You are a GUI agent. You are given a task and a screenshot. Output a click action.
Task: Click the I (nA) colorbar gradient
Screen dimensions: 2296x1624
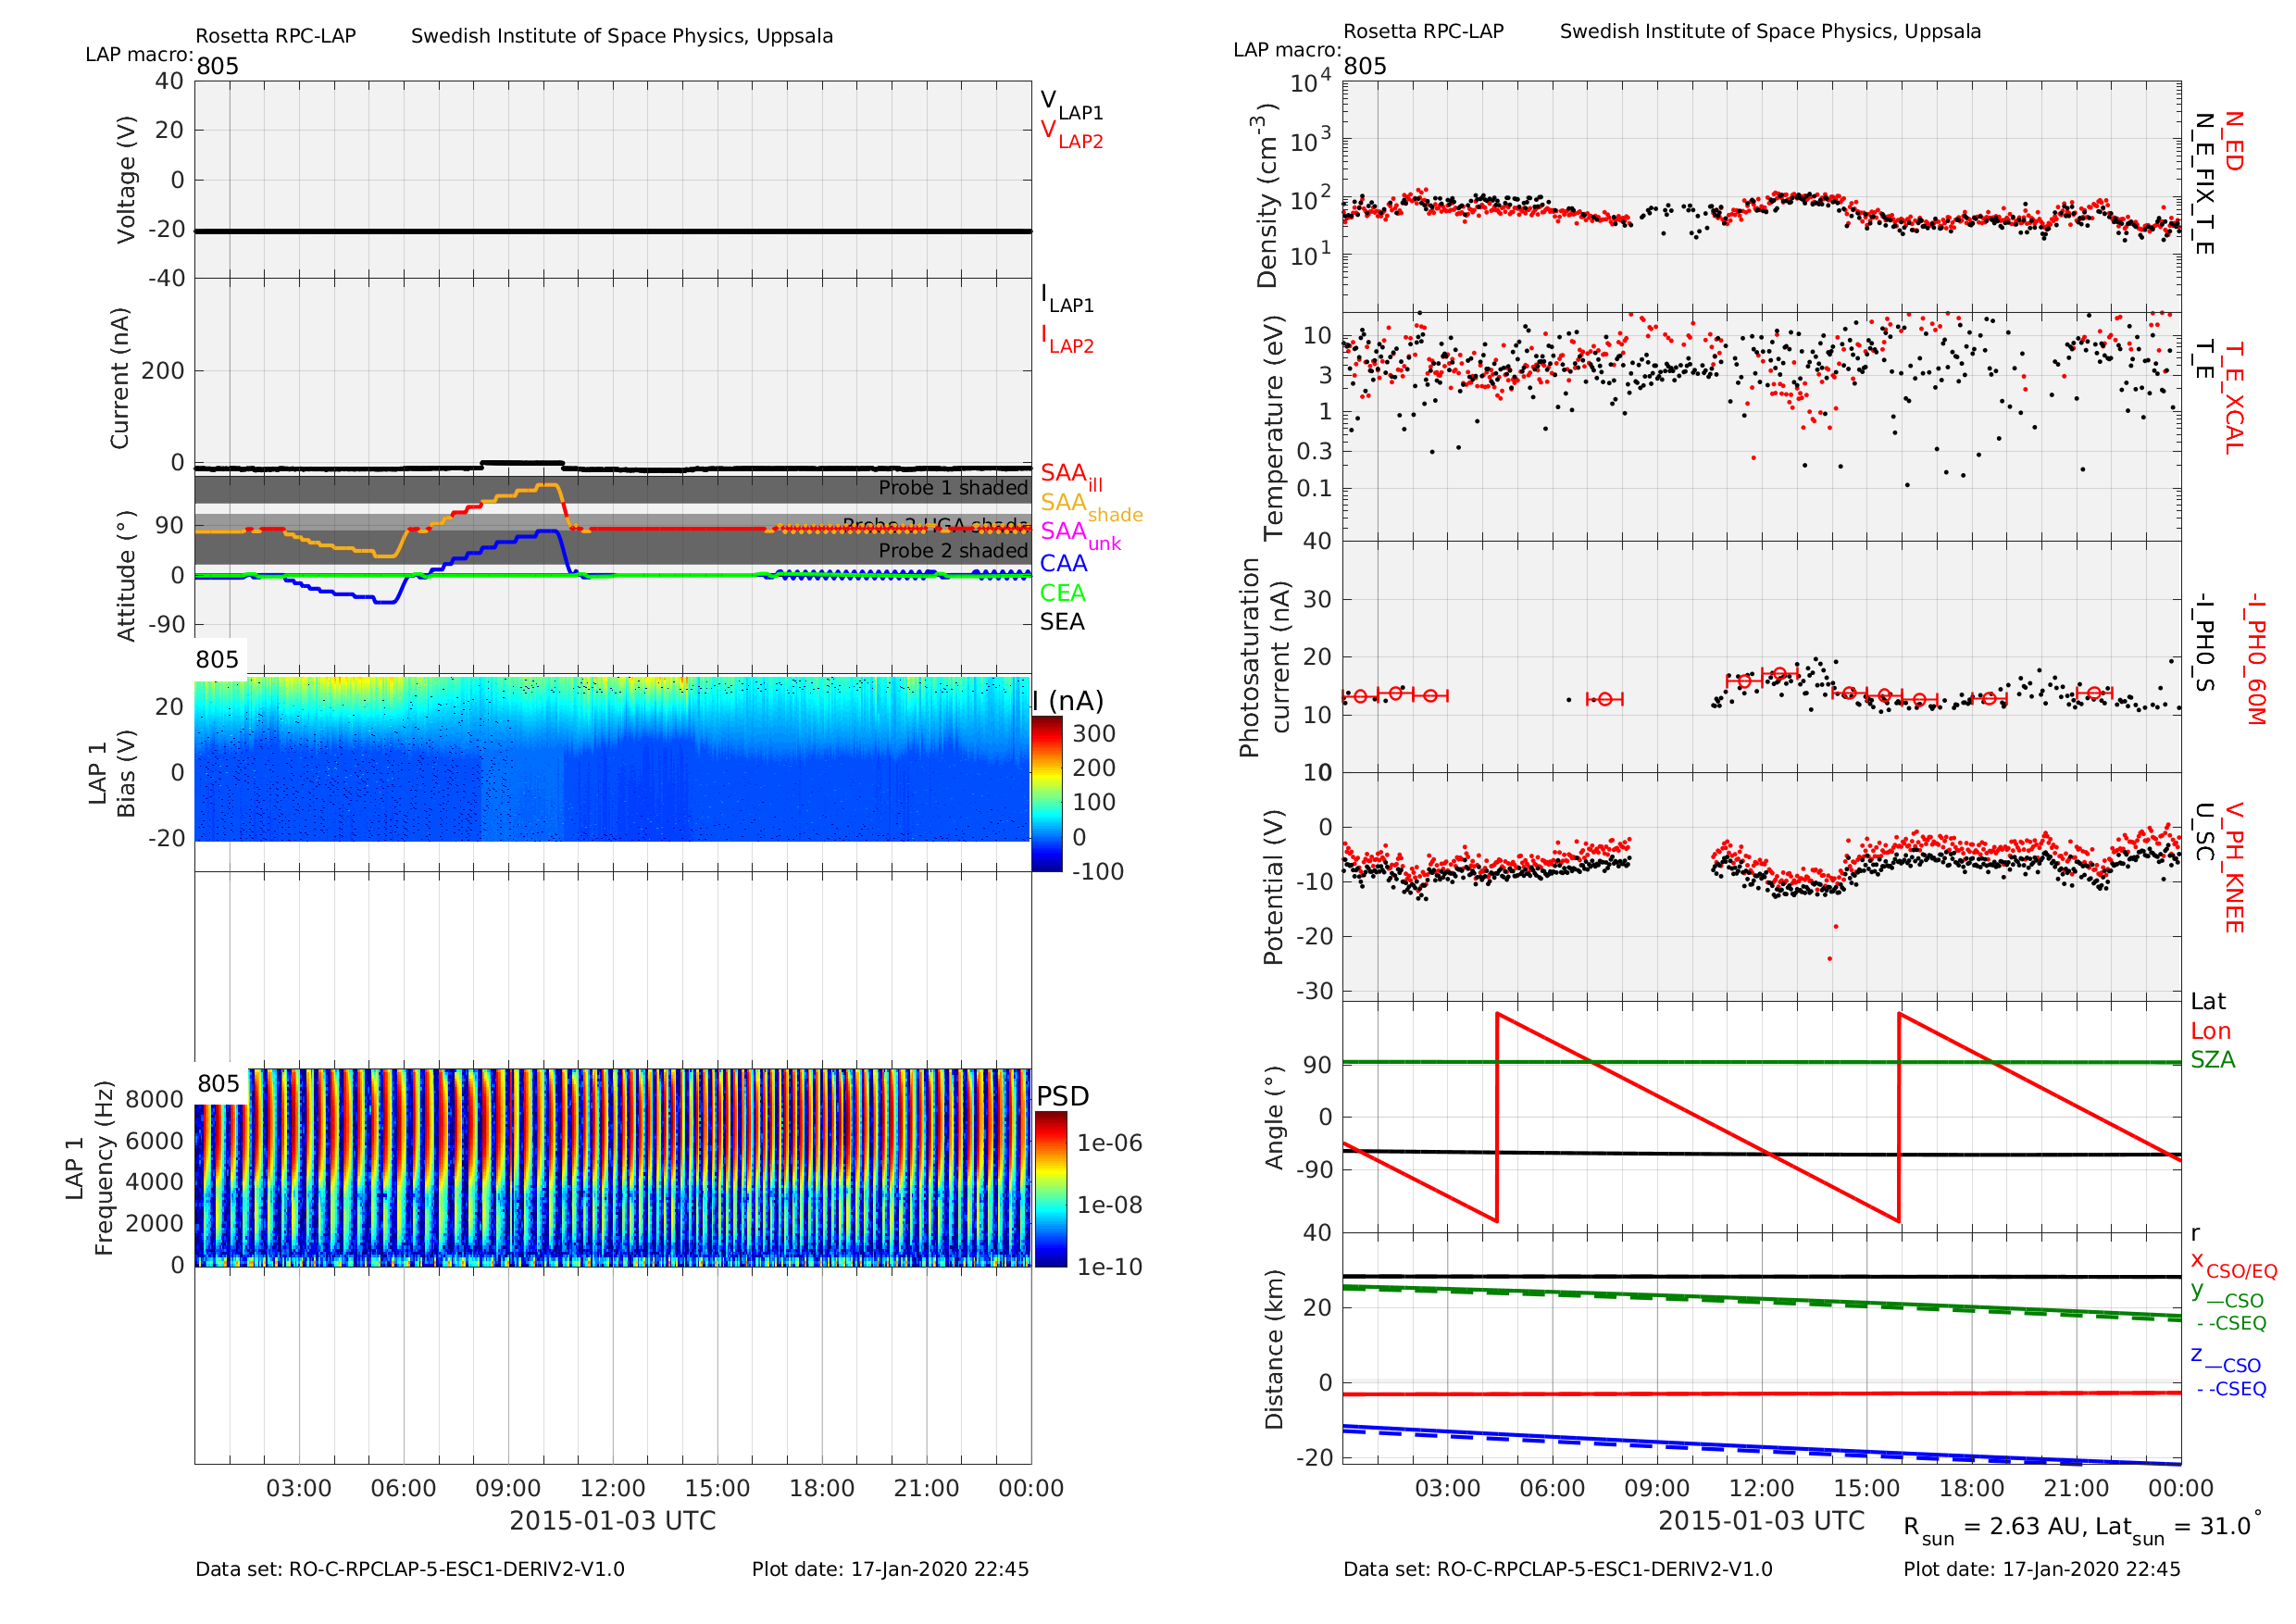tap(1047, 794)
